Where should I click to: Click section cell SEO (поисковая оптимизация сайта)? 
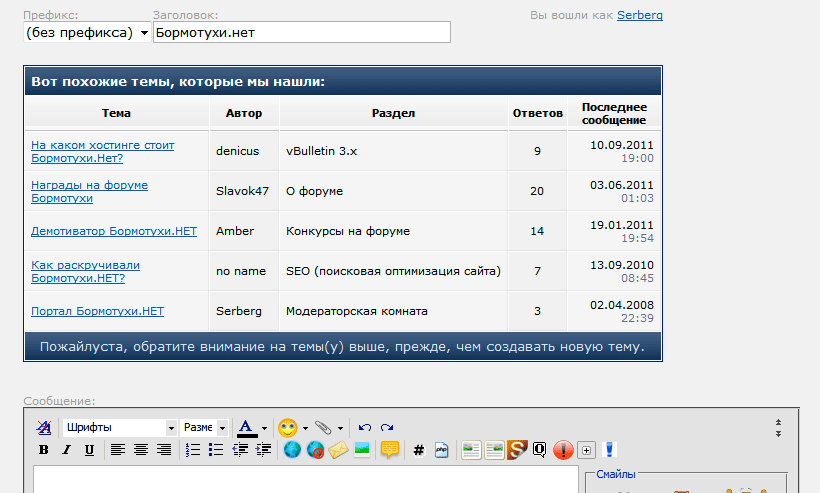393,271
